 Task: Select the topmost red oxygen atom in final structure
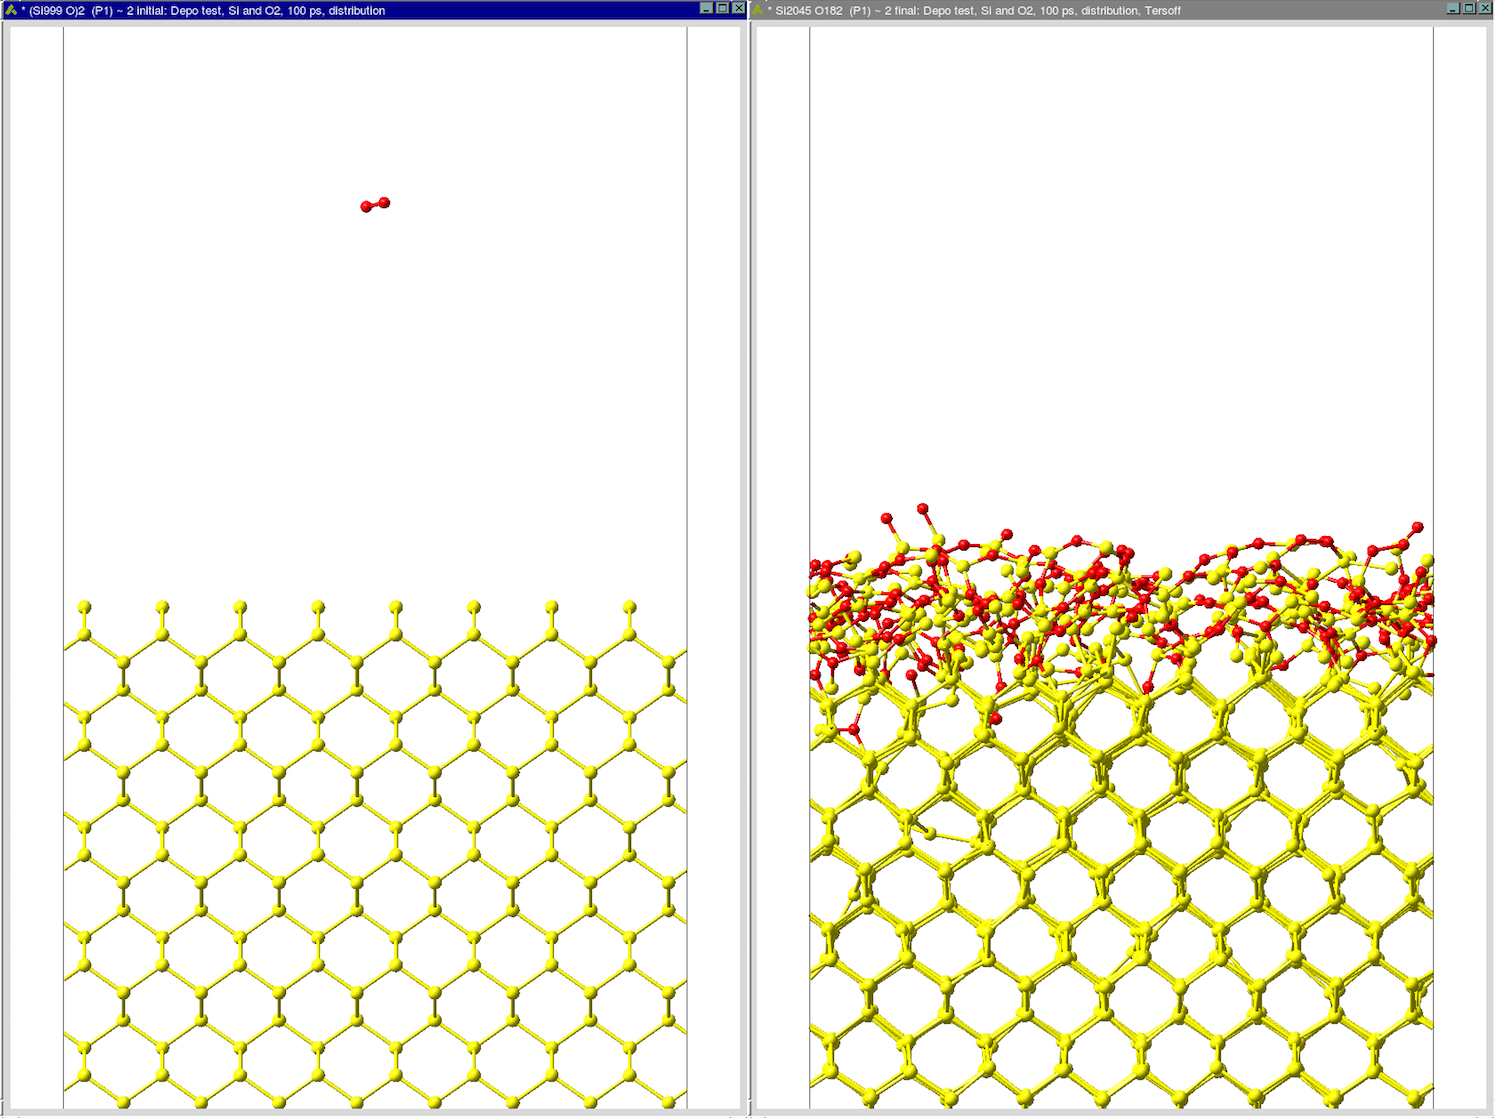922,509
